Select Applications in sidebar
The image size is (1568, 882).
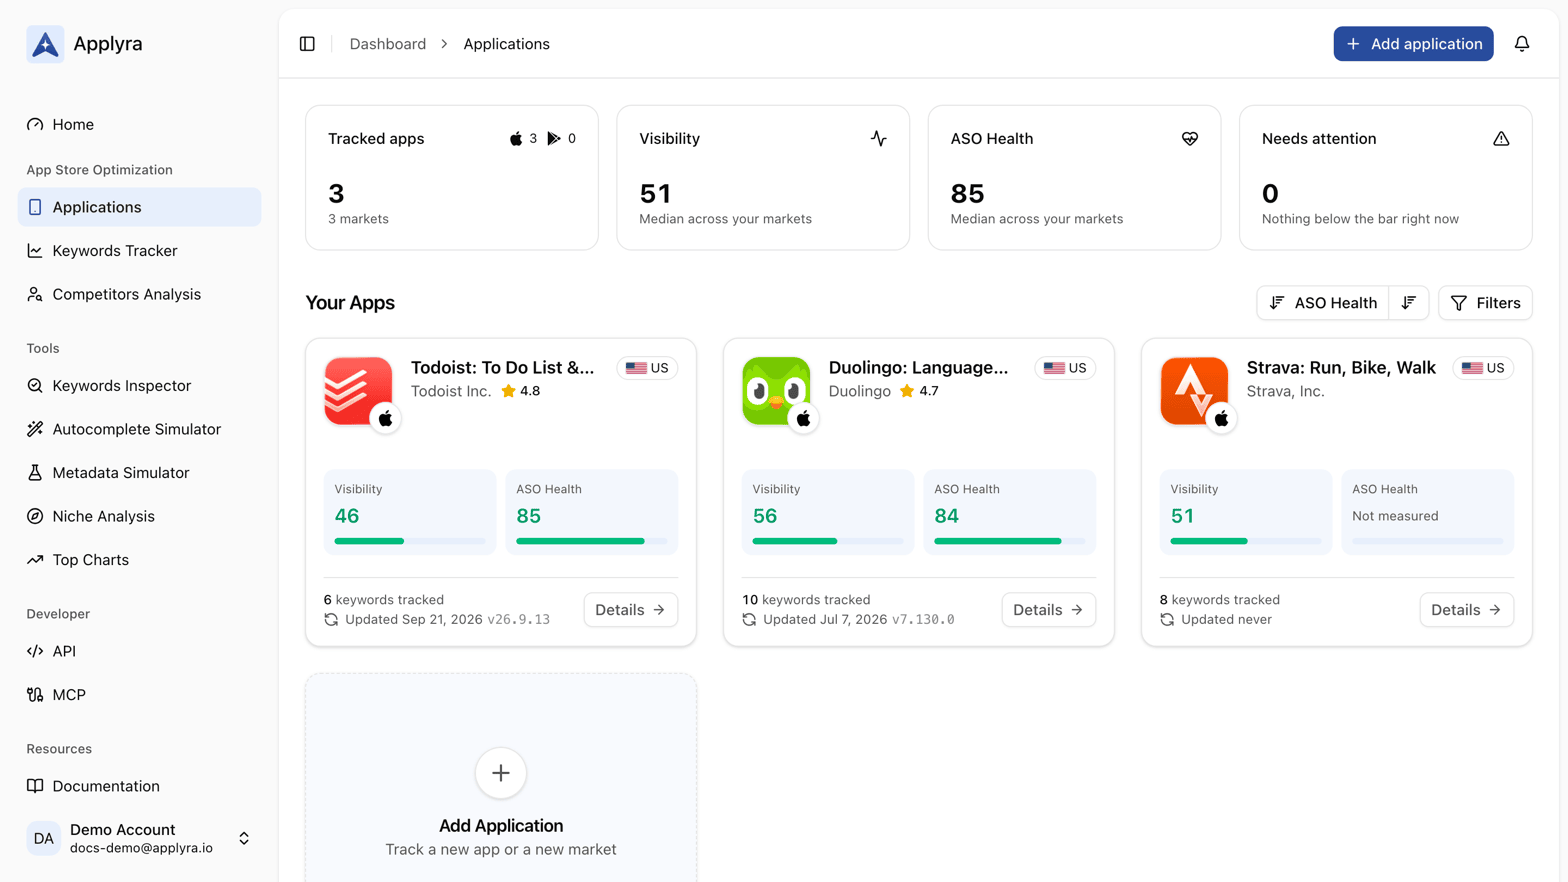(139, 207)
